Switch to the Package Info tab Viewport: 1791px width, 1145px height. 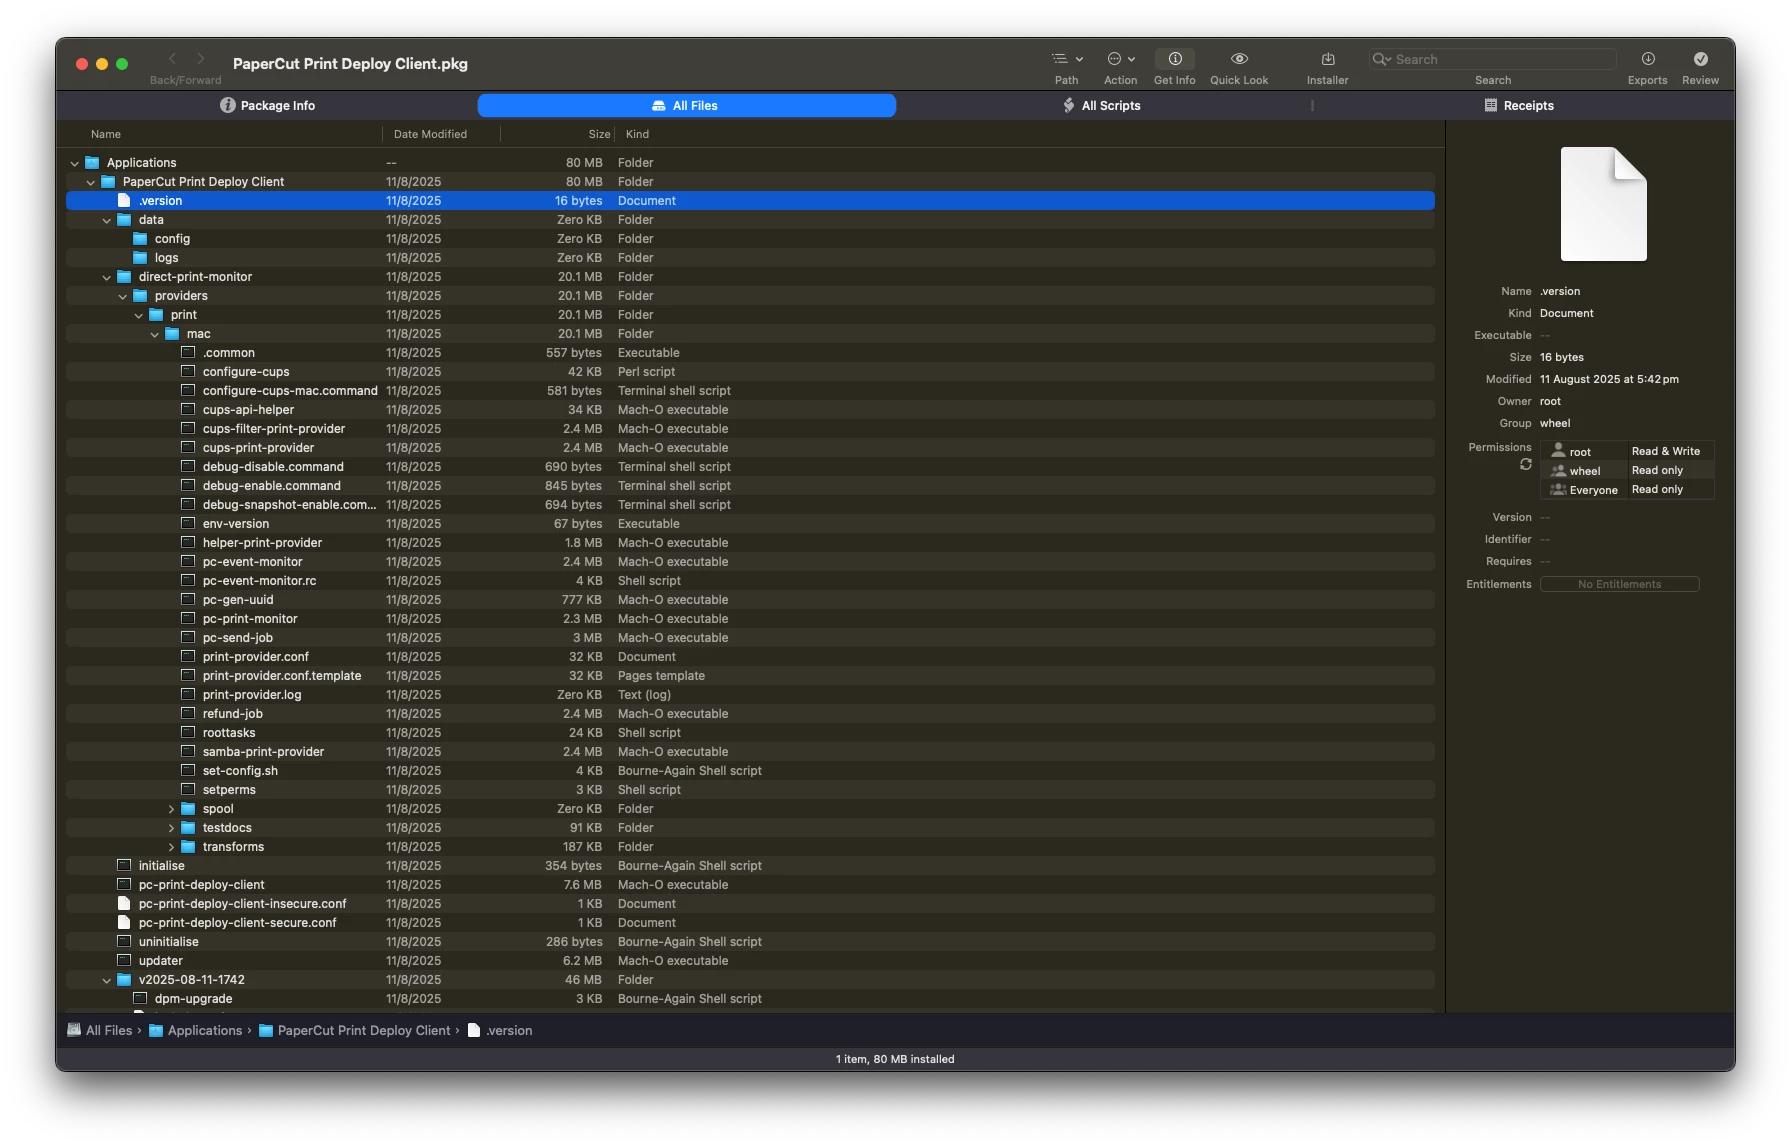(267, 105)
